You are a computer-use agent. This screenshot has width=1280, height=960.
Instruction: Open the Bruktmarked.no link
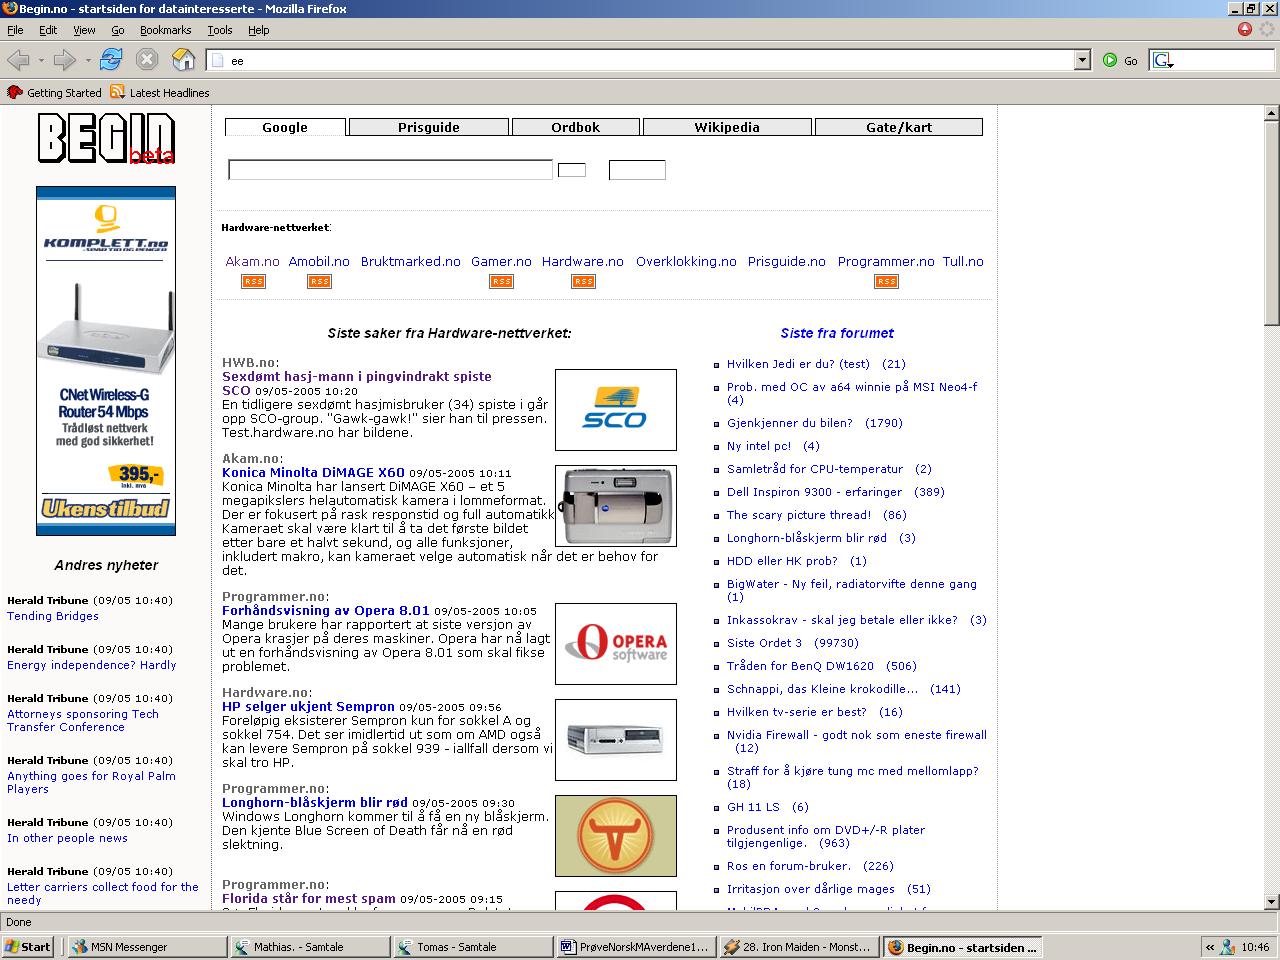point(411,262)
